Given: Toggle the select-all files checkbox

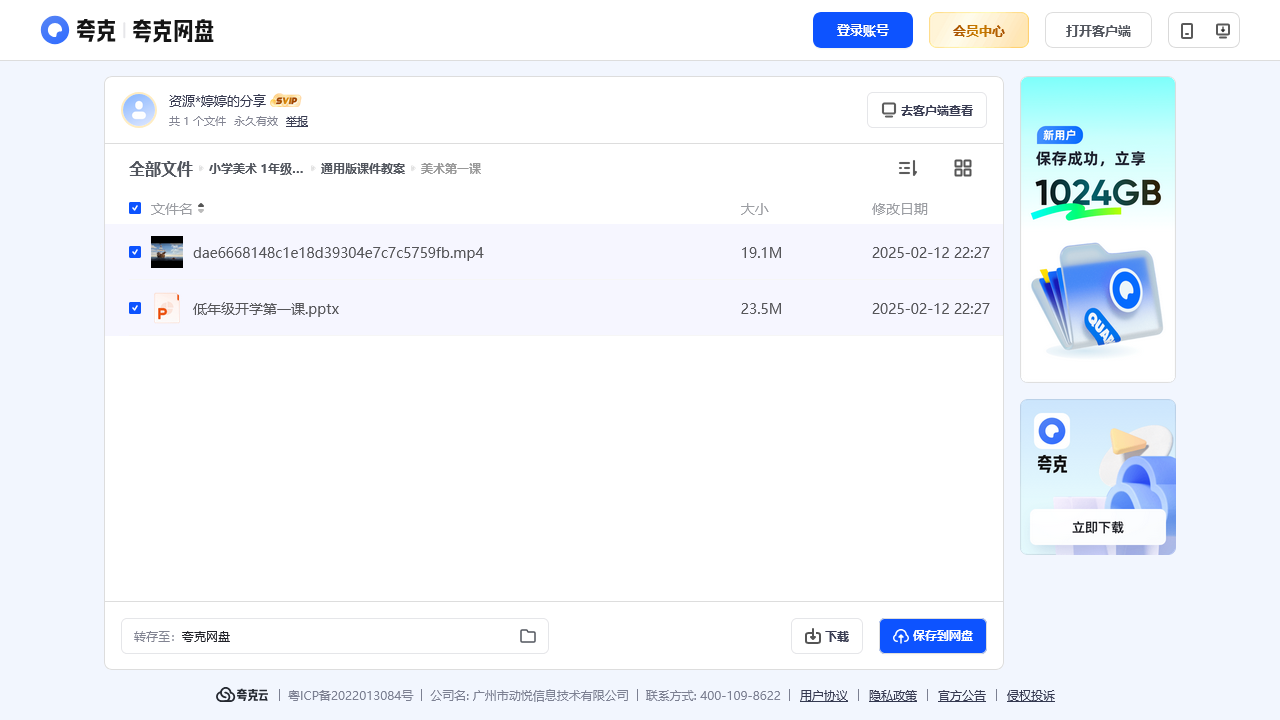Looking at the screenshot, I should pos(135,208).
